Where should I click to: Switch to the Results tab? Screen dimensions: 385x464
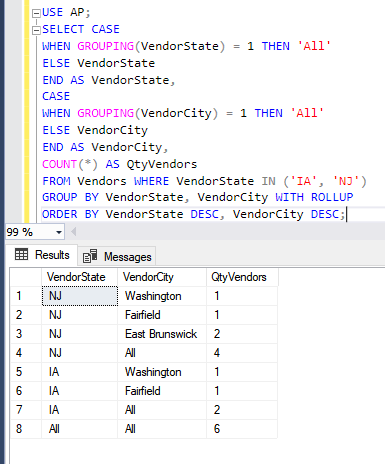[x=42, y=255]
